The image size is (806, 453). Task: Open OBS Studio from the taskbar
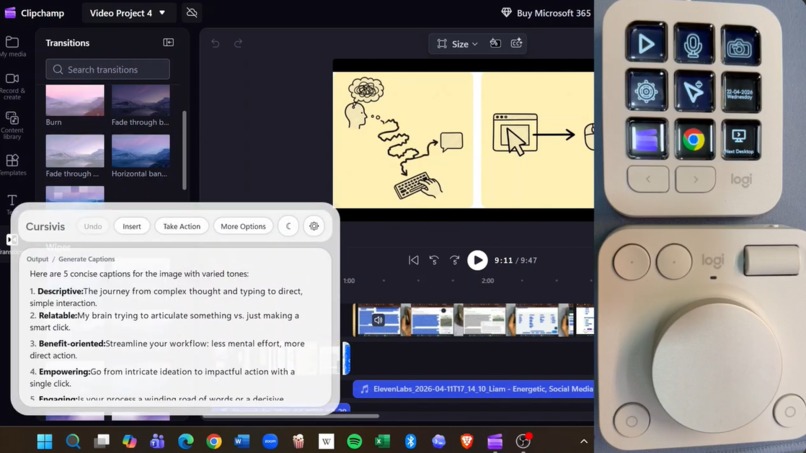523,441
